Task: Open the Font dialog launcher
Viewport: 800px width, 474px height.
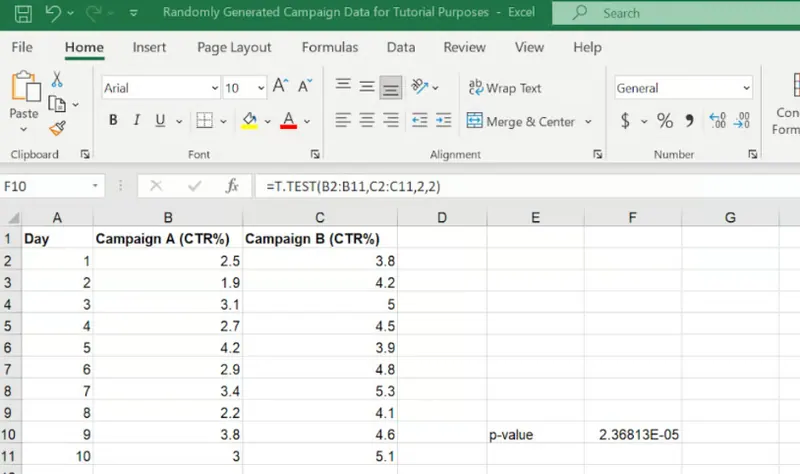Action: coord(315,155)
